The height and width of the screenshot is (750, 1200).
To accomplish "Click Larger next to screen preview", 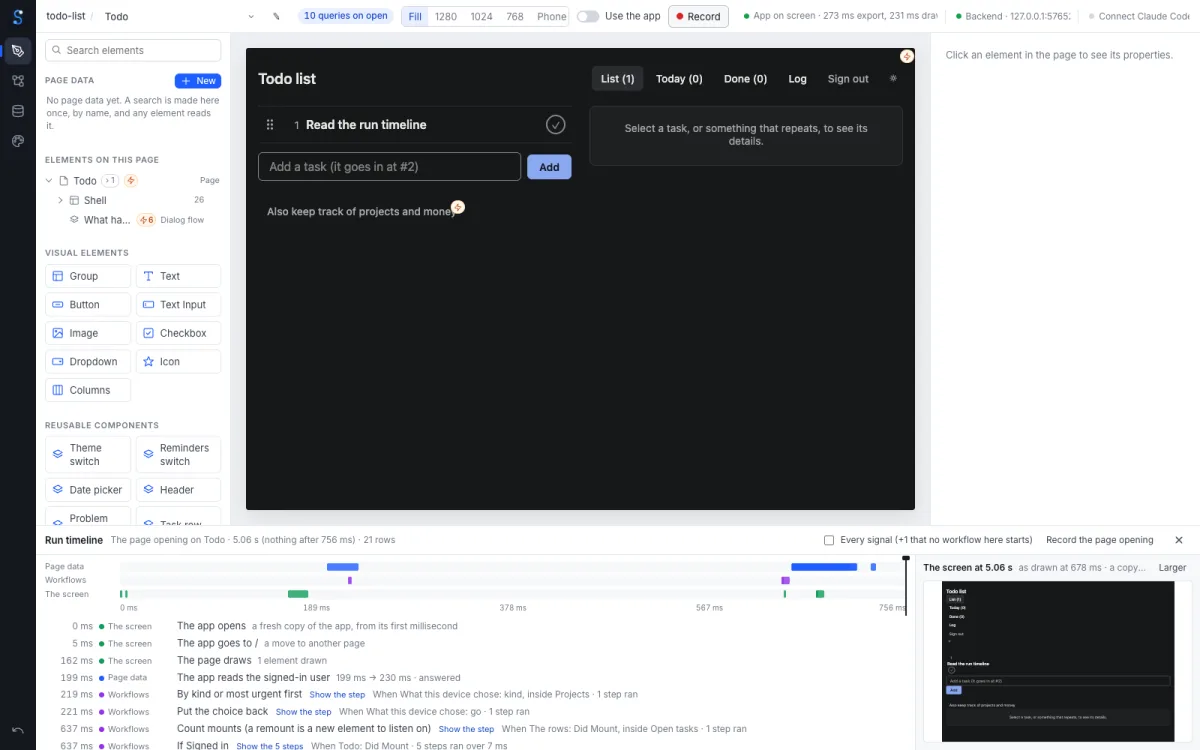I will (x=1172, y=567).
